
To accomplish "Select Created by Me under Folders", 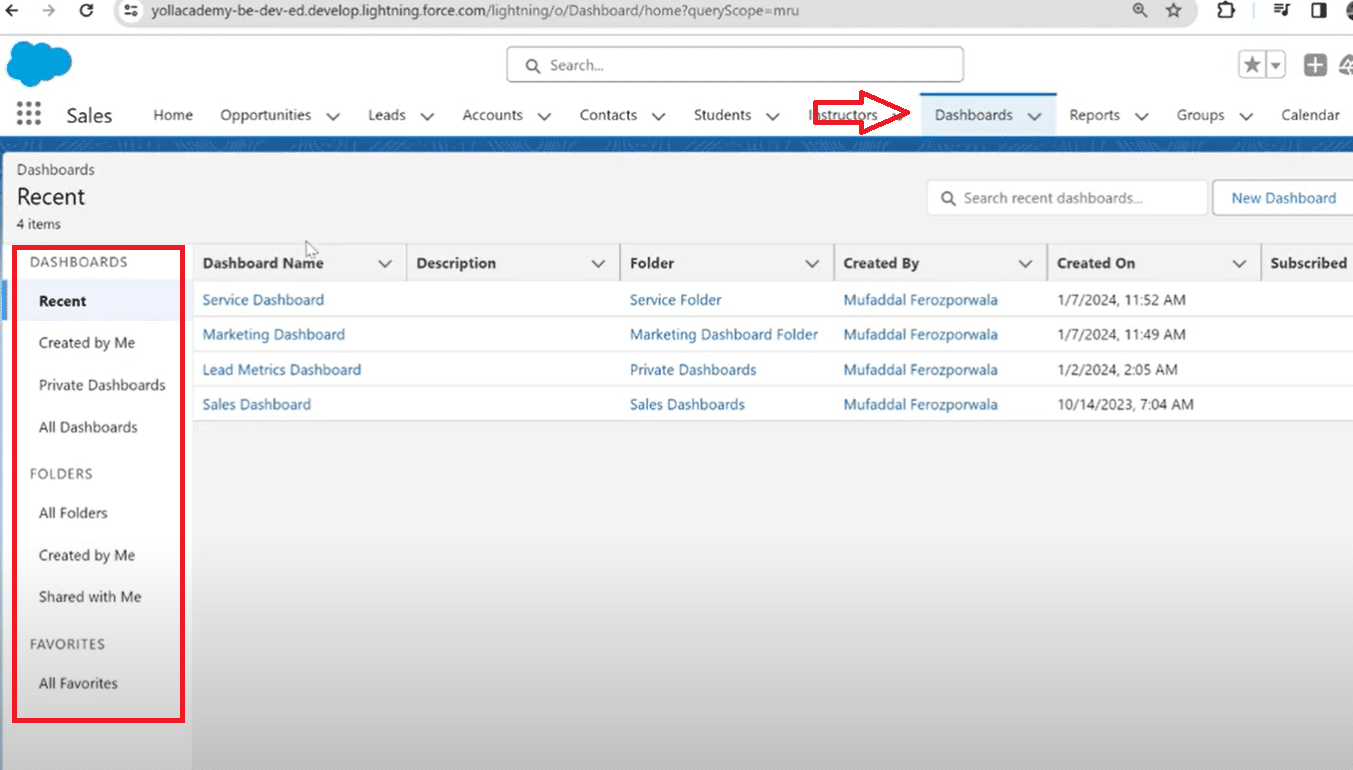I will point(86,555).
